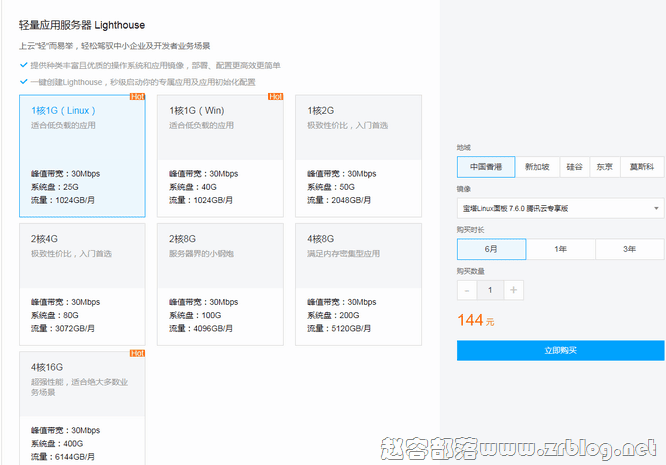The width and height of the screenshot is (666, 465).
Task: Choose the 东京 region
Action: click(605, 167)
